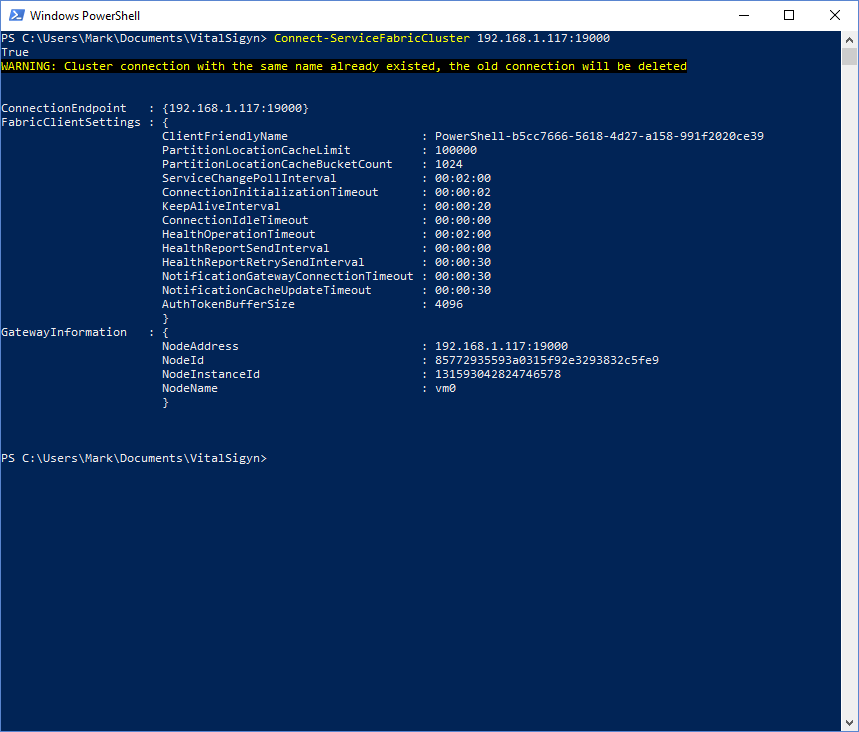Click the ConnectionEndpoint value in braces

[x=235, y=108]
